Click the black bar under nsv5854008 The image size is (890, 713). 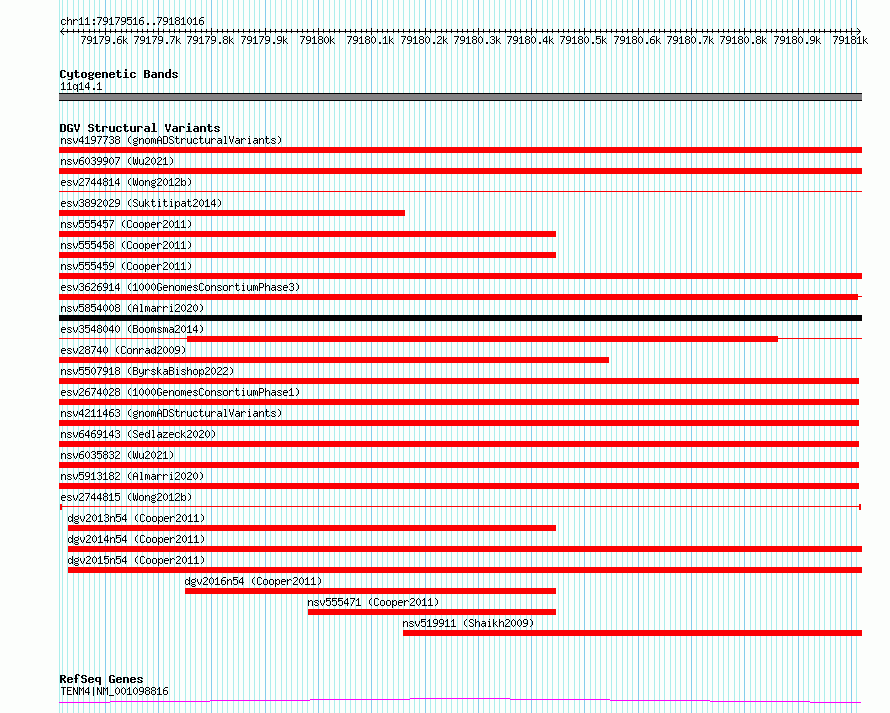click(x=460, y=318)
